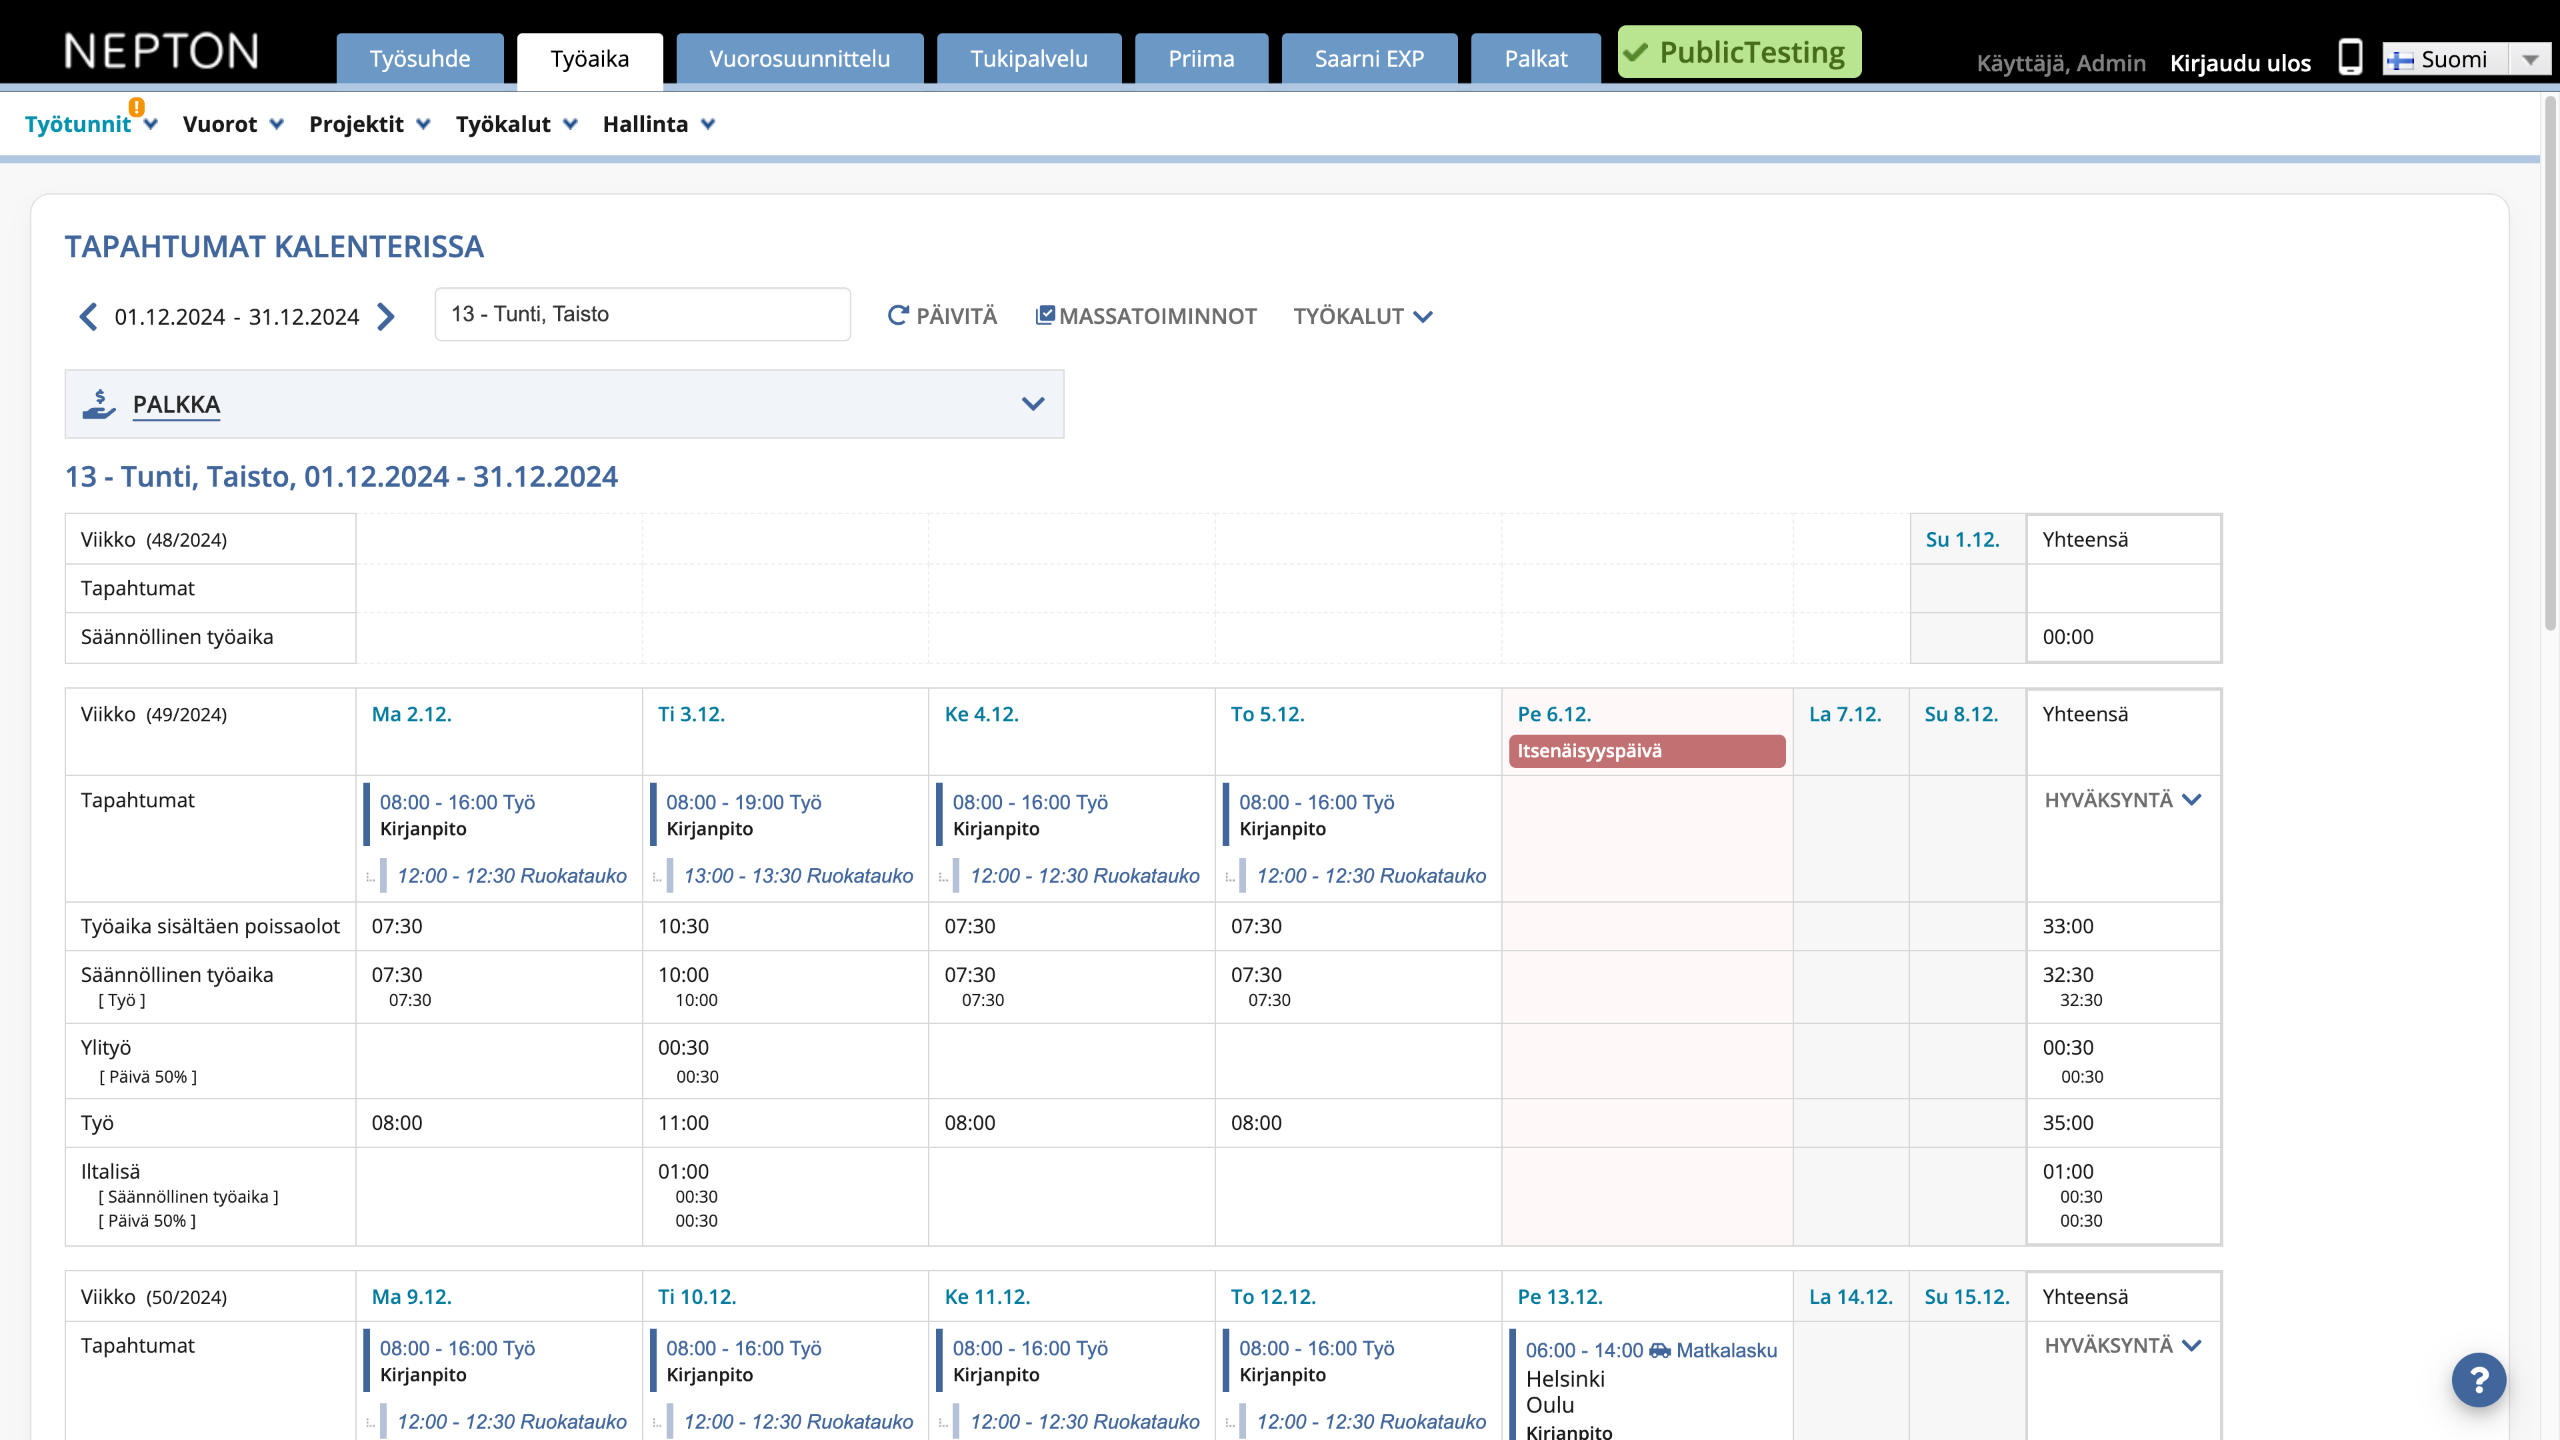Click the PublicTesting green check badge

(1739, 52)
